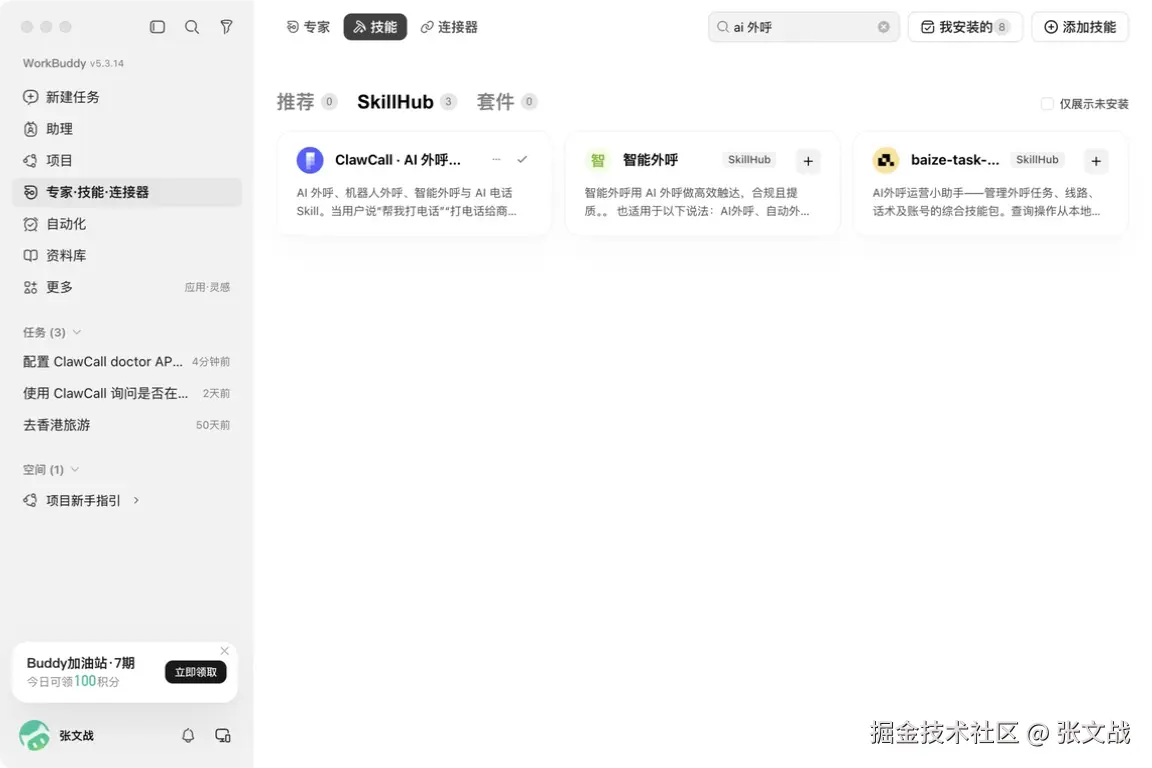Viewport: 1152px width, 768px height.
Task: Install 智能外呼 with plus button
Action: [x=807, y=161]
